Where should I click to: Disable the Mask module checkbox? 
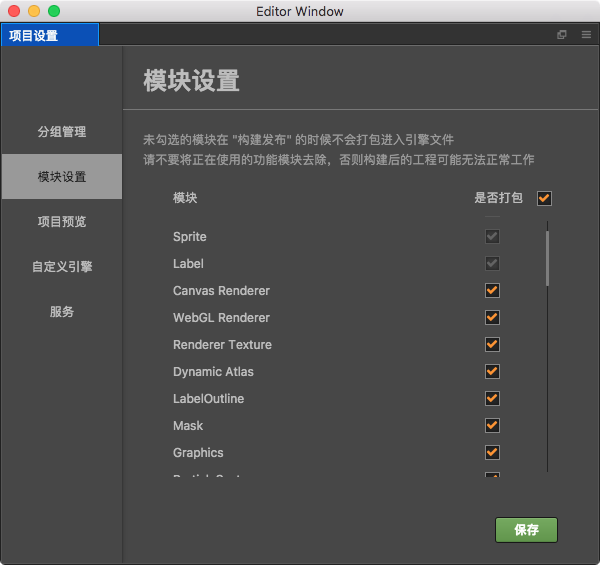click(x=492, y=425)
